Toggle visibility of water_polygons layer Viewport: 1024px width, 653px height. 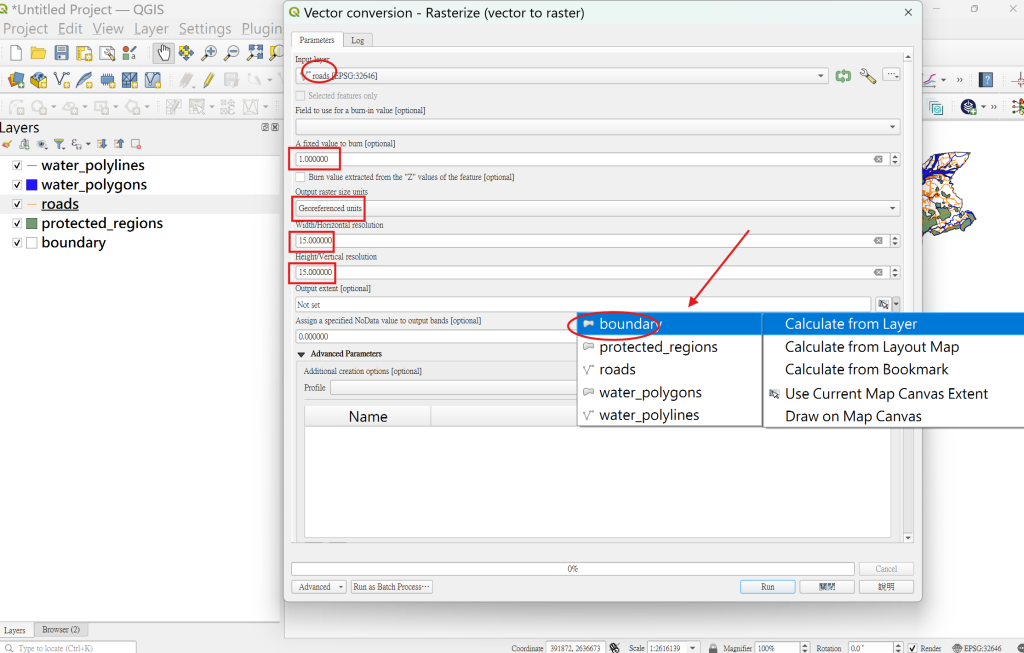pyautogui.click(x=17, y=185)
